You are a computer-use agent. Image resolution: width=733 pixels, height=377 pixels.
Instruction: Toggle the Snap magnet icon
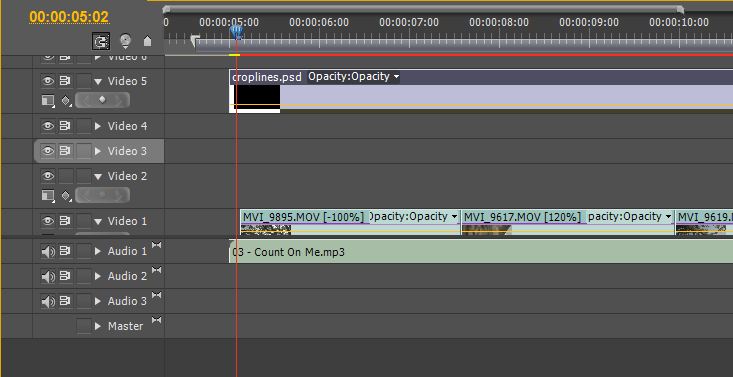101,41
